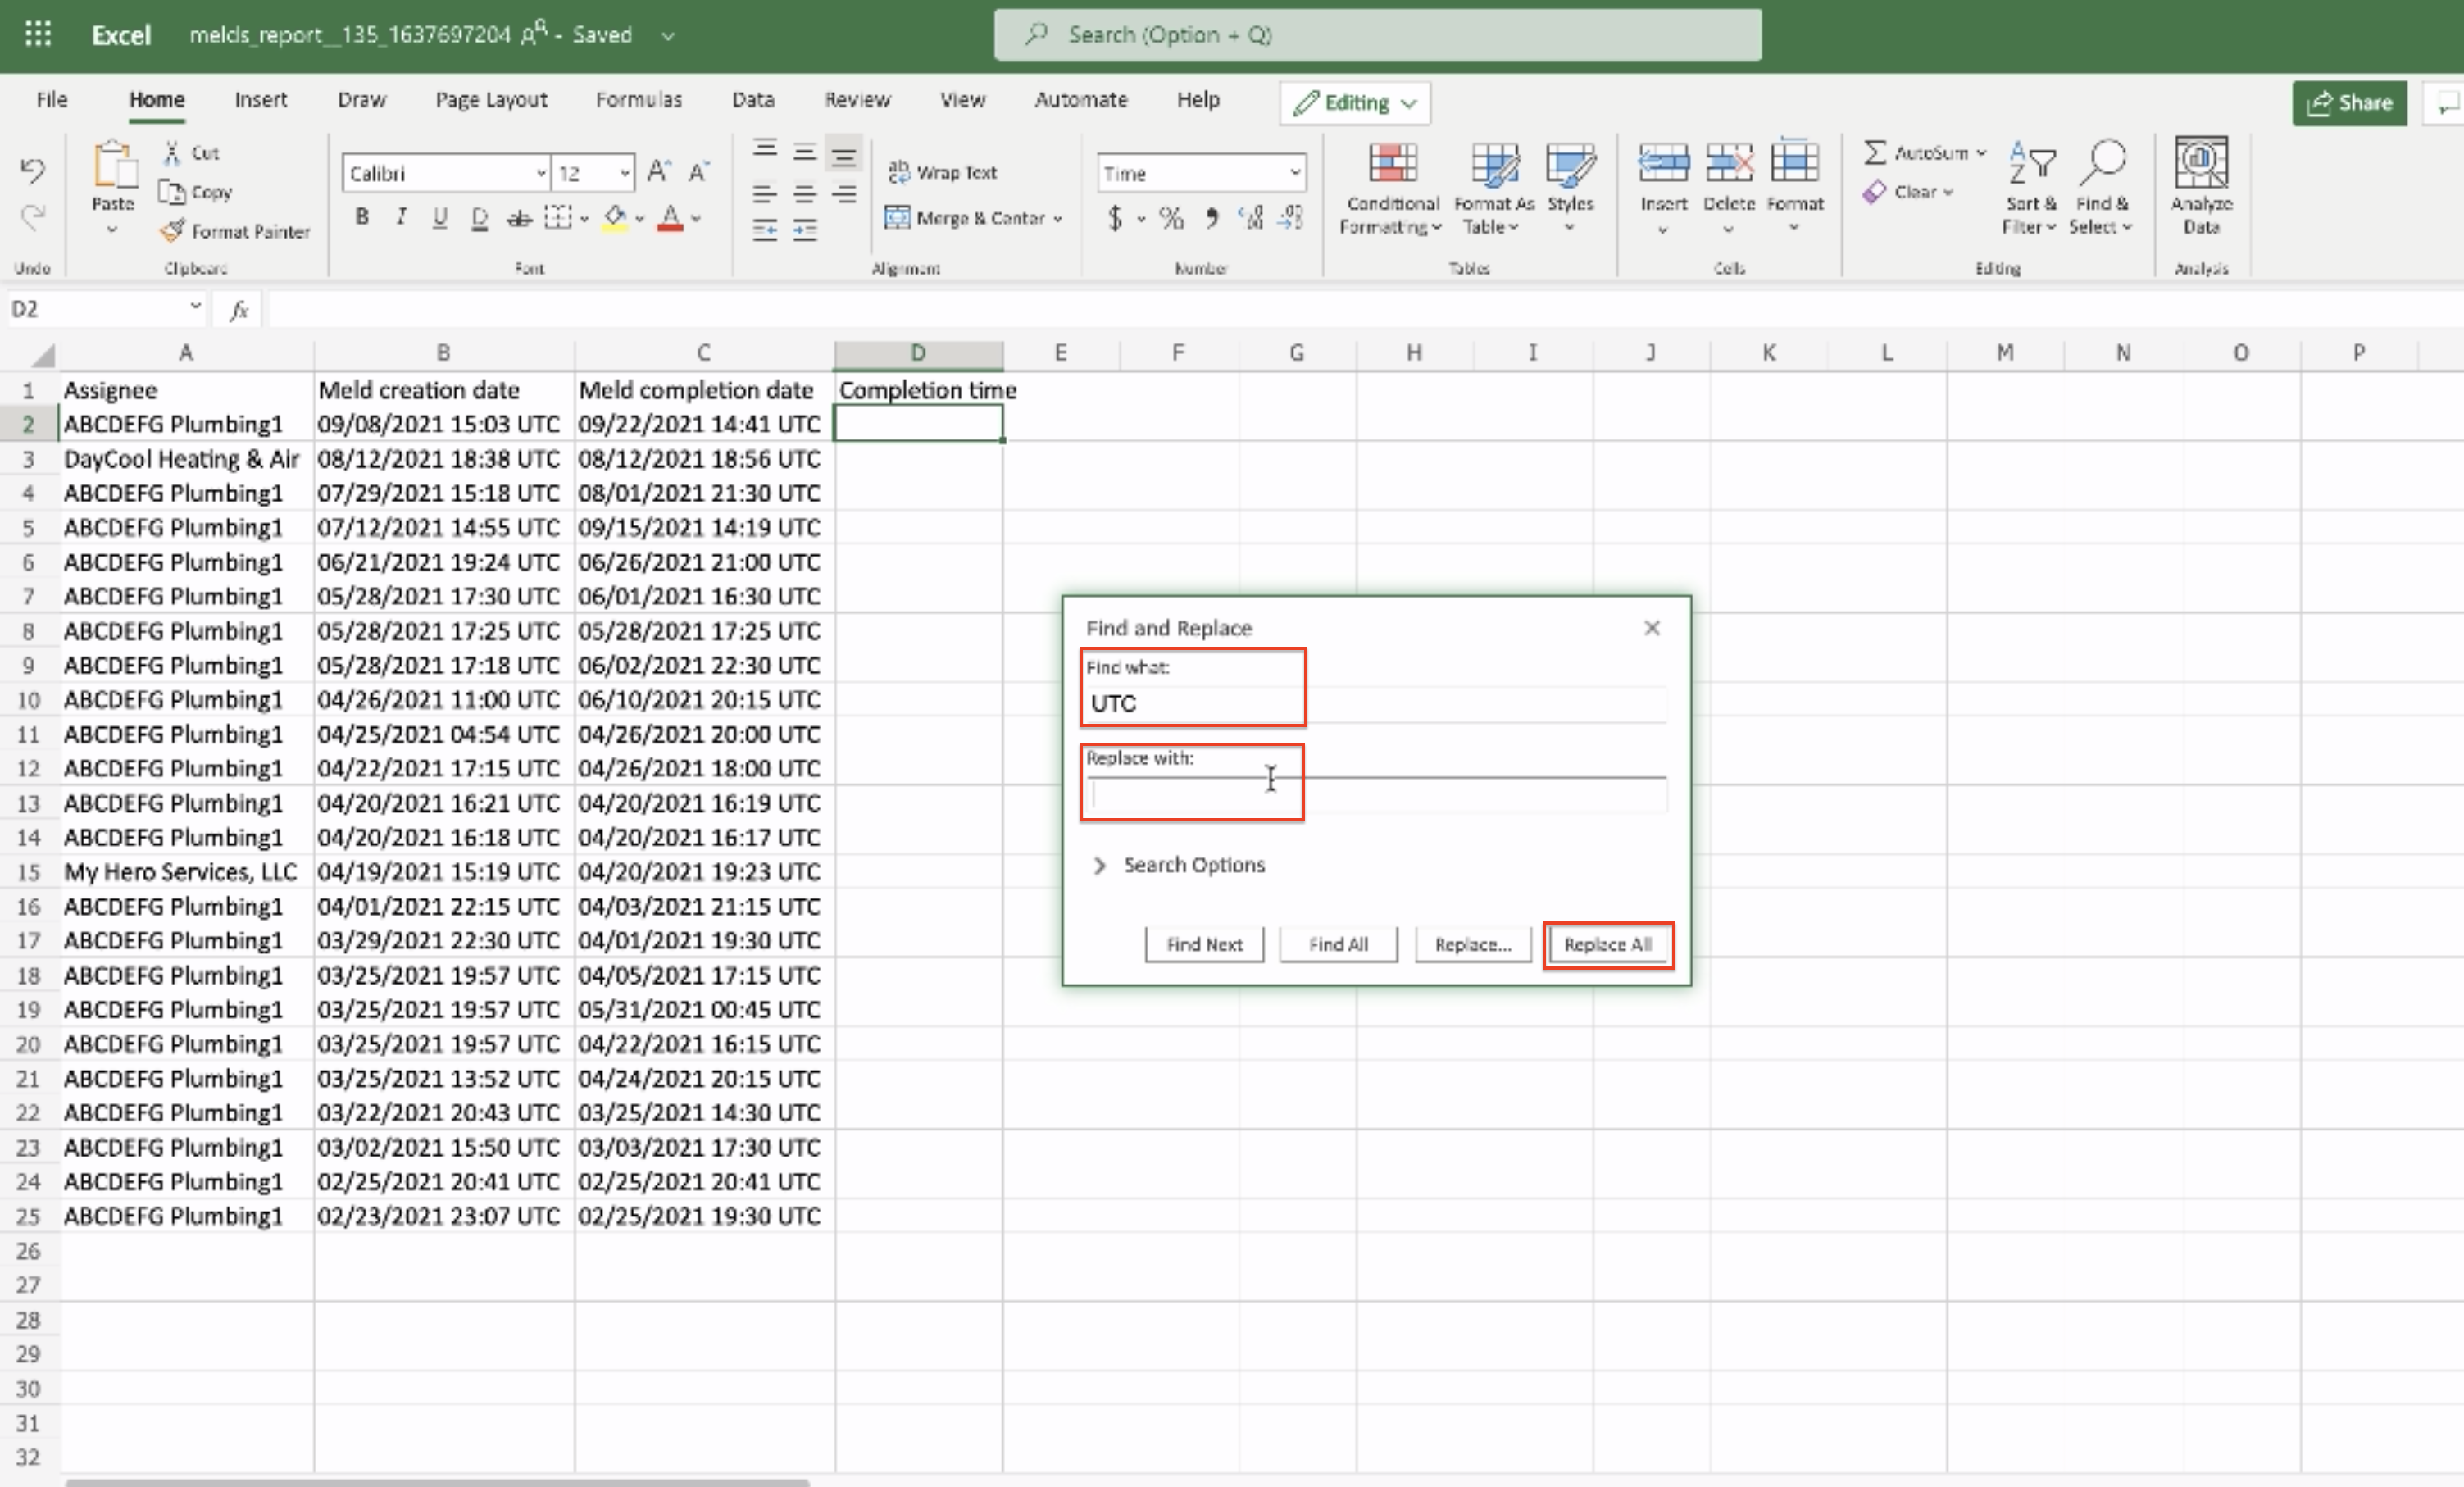Viewport: 2464px width, 1487px height.
Task: Click the Conditional Formatting icon
Action: (1392, 164)
